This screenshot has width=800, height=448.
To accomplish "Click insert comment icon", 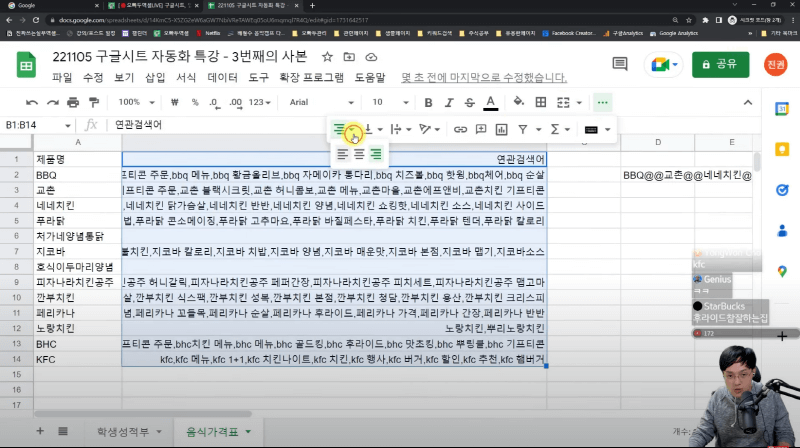I will pyautogui.click(x=481, y=130).
